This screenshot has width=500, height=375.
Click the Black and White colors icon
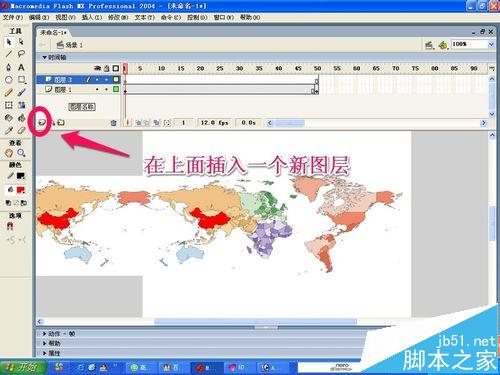[9, 203]
